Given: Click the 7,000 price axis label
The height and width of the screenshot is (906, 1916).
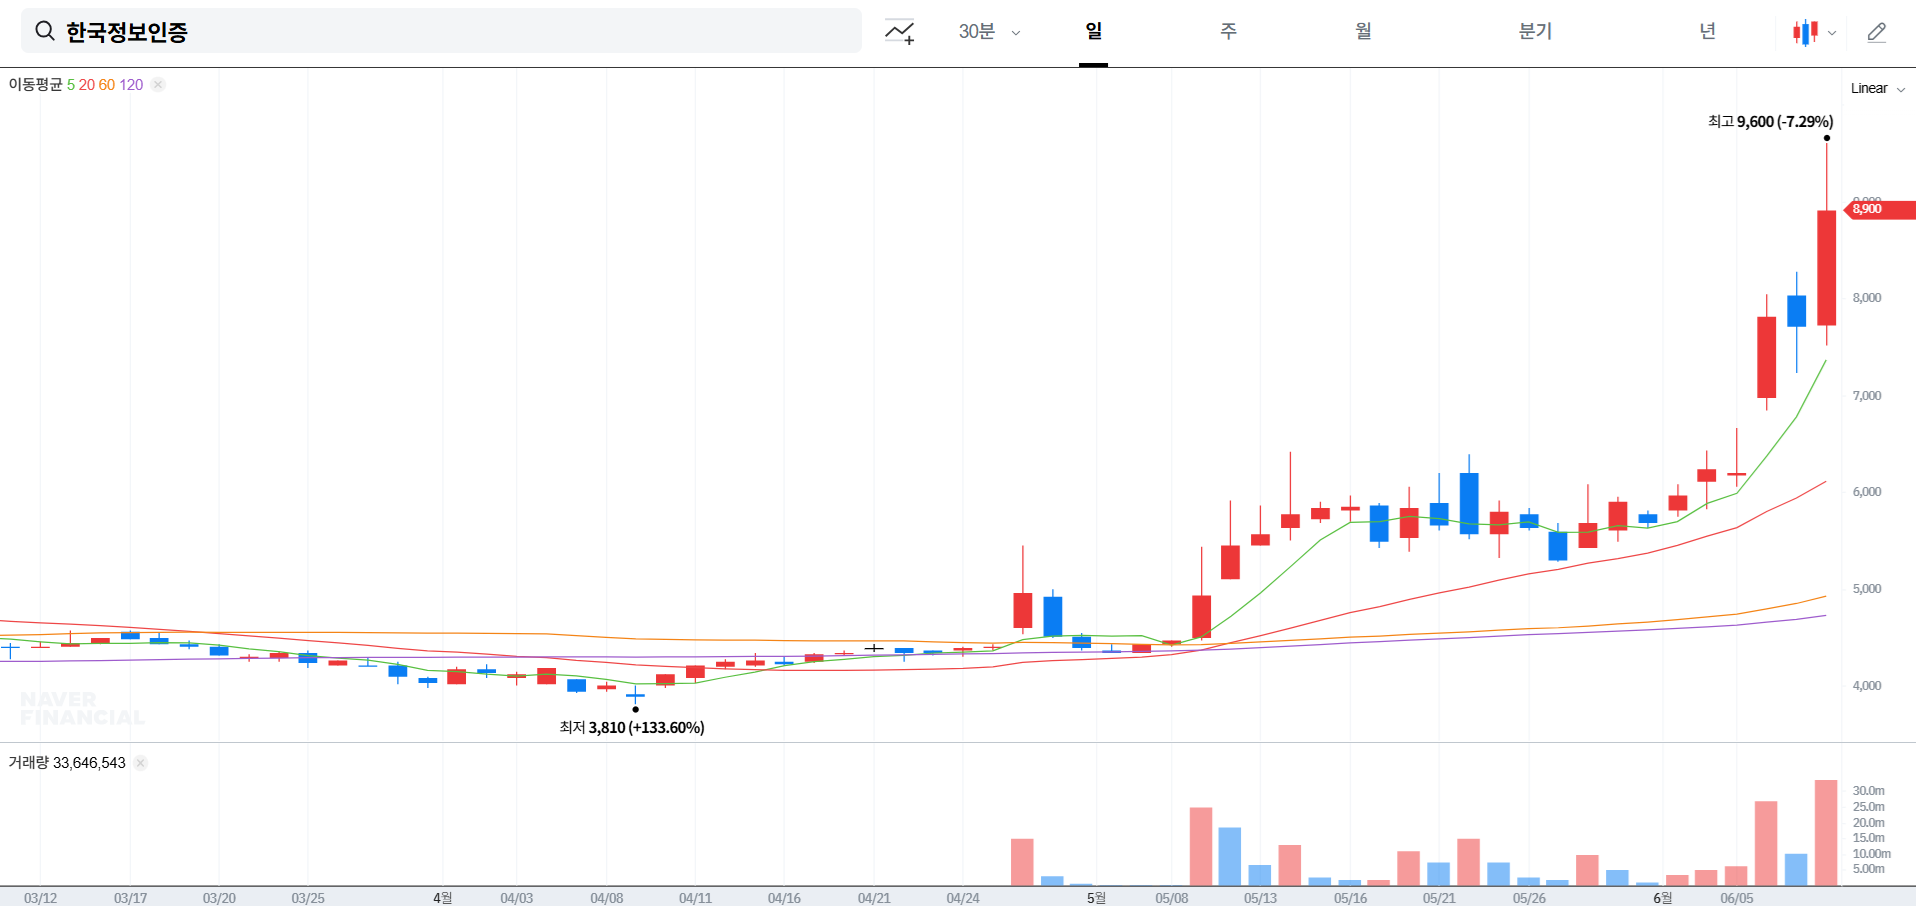Looking at the screenshot, I should click(x=1867, y=396).
